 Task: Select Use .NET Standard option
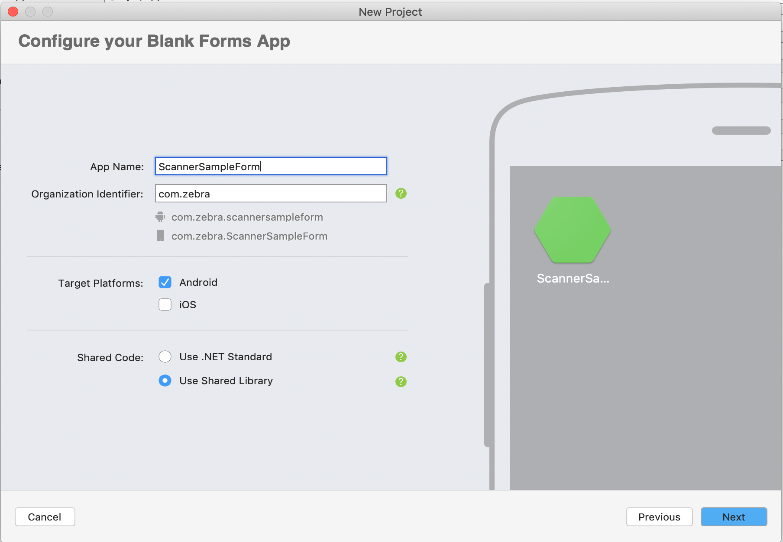click(x=165, y=357)
